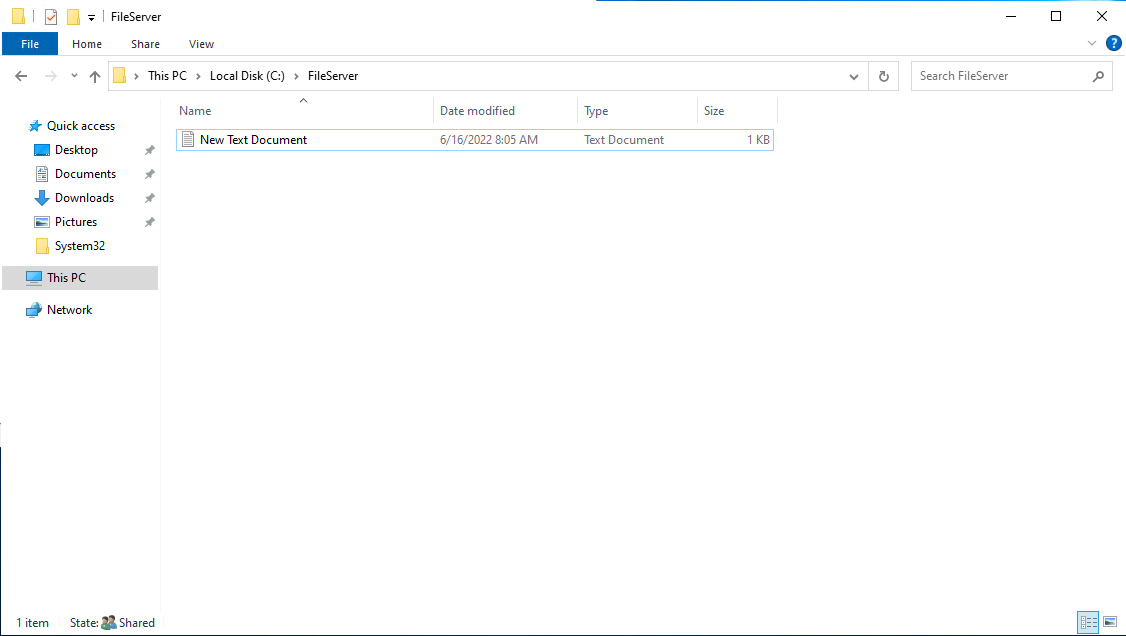Click the New Text Document file icon
The image size is (1126, 636).
point(188,139)
